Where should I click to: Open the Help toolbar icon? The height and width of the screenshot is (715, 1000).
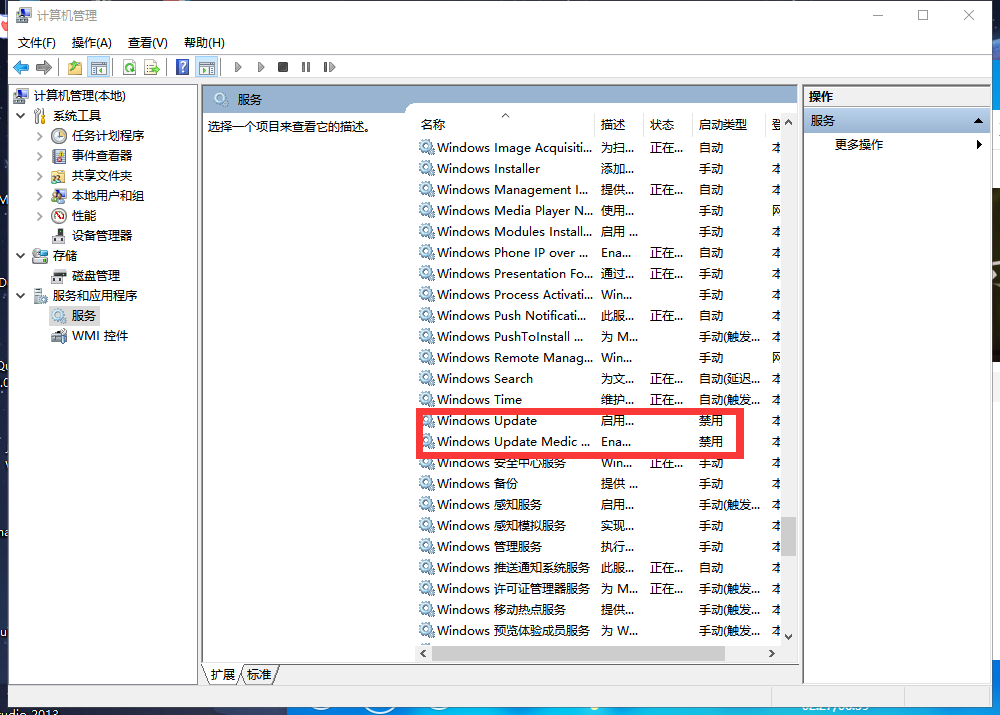(182, 67)
